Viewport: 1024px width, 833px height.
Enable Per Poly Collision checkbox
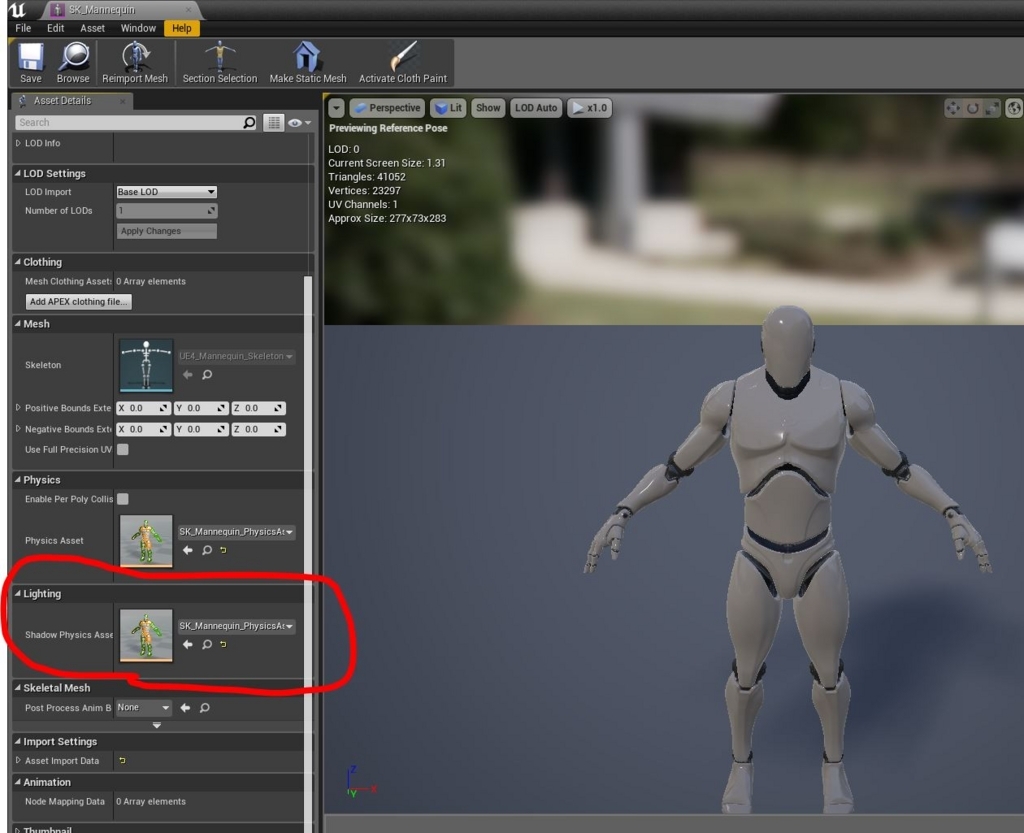(123, 499)
